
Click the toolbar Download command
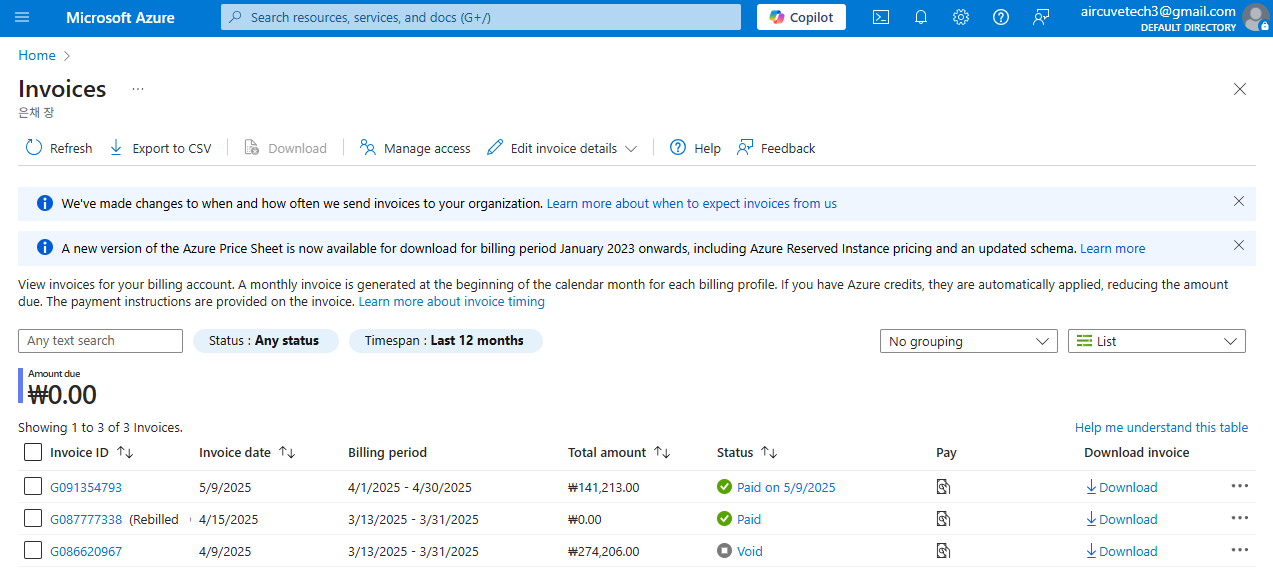click(x=286, y=148)
